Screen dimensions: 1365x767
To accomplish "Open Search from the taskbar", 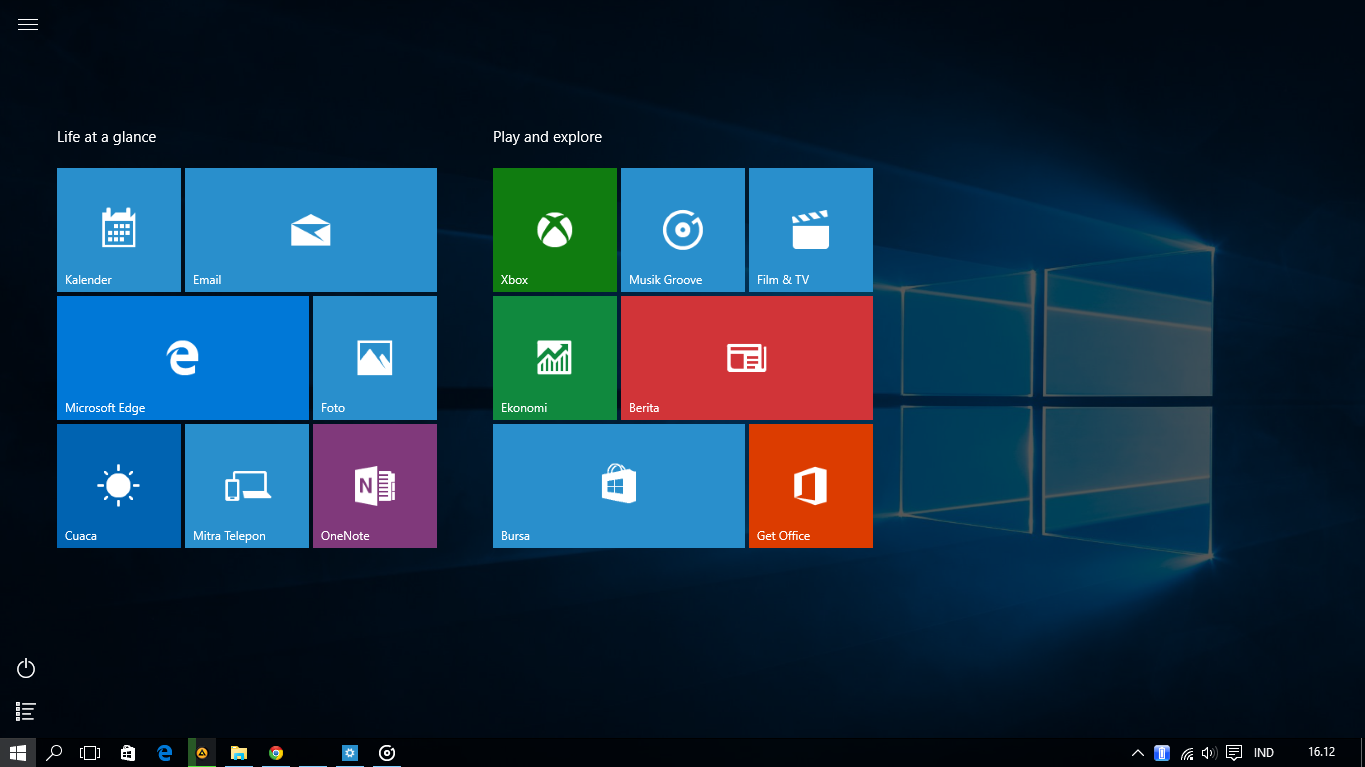I will (53, 752).
